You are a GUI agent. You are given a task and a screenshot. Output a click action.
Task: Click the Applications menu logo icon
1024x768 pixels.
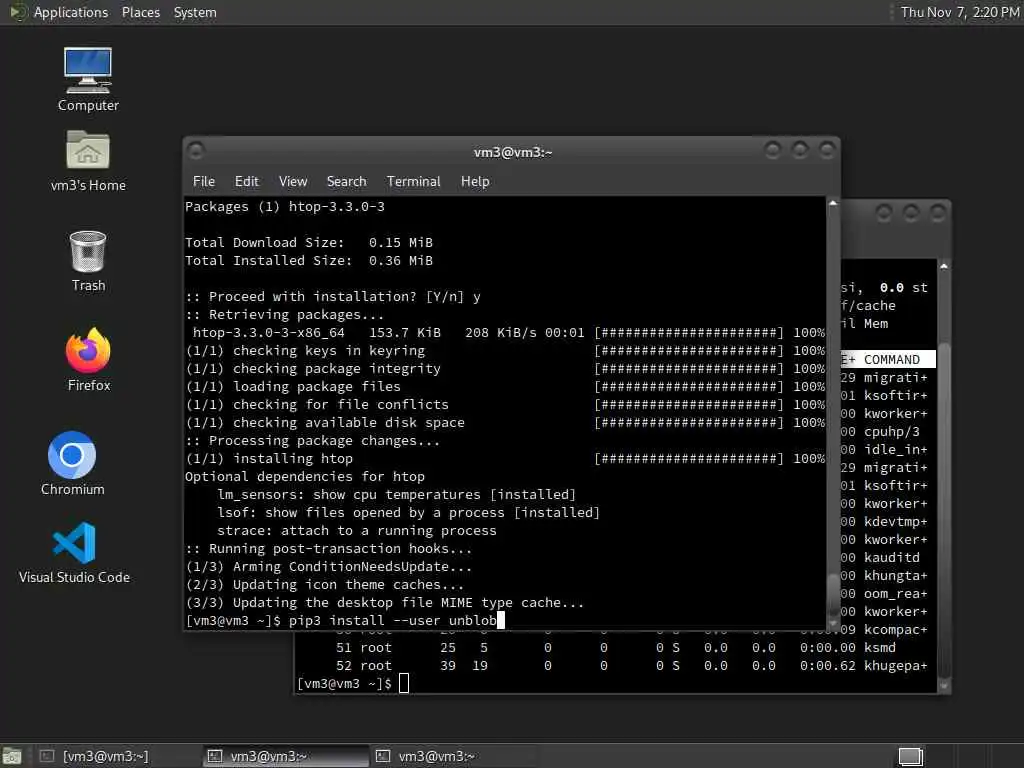coord(18,12)
